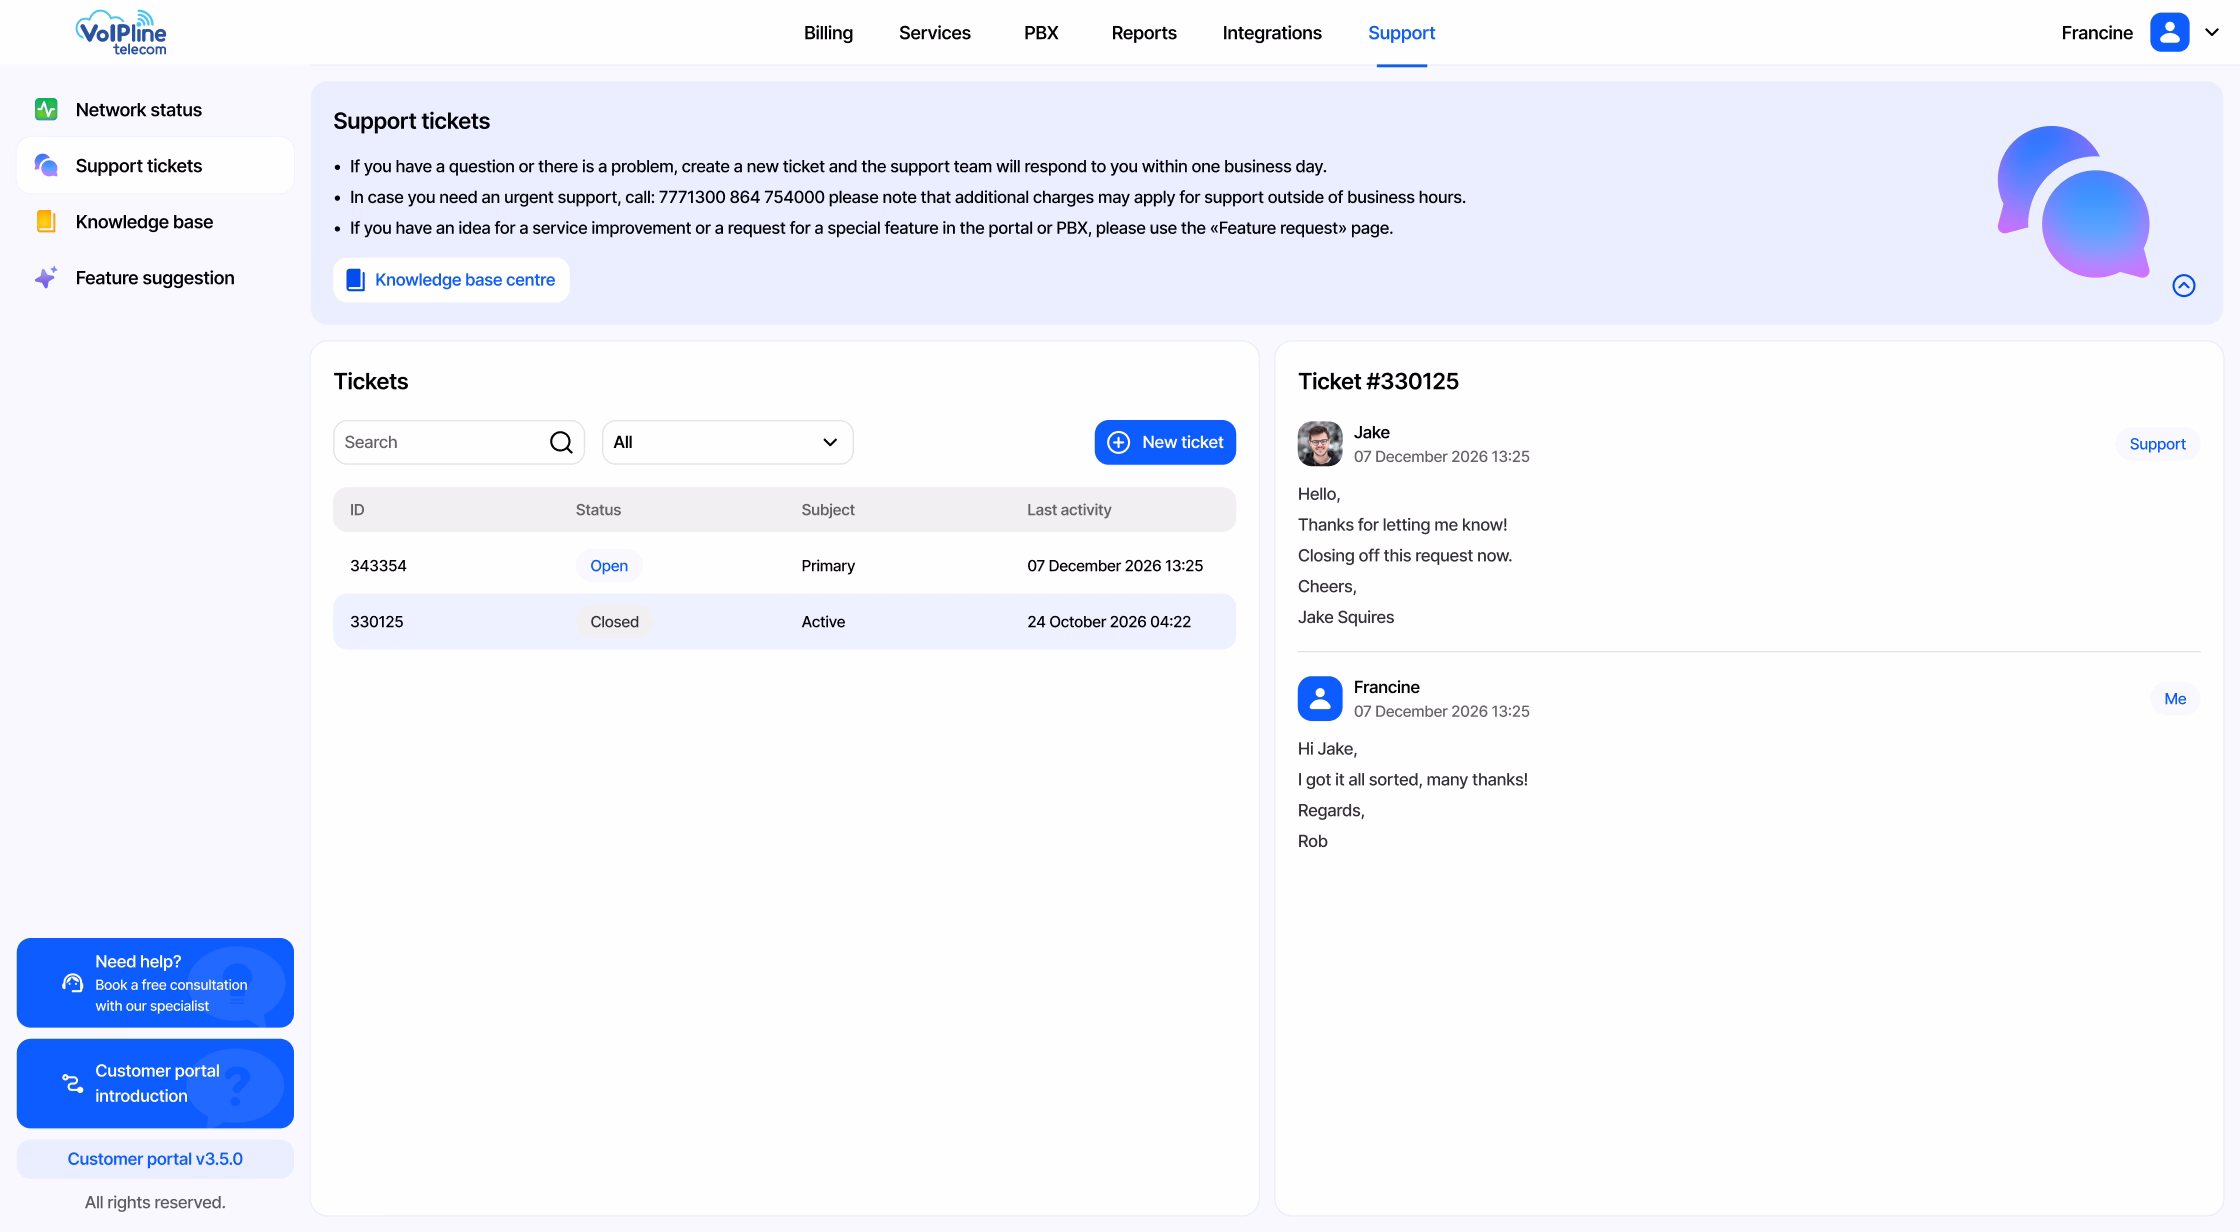Create a New ticket
This screenshot has height=1232, width=2240.
click(1165, 442)
